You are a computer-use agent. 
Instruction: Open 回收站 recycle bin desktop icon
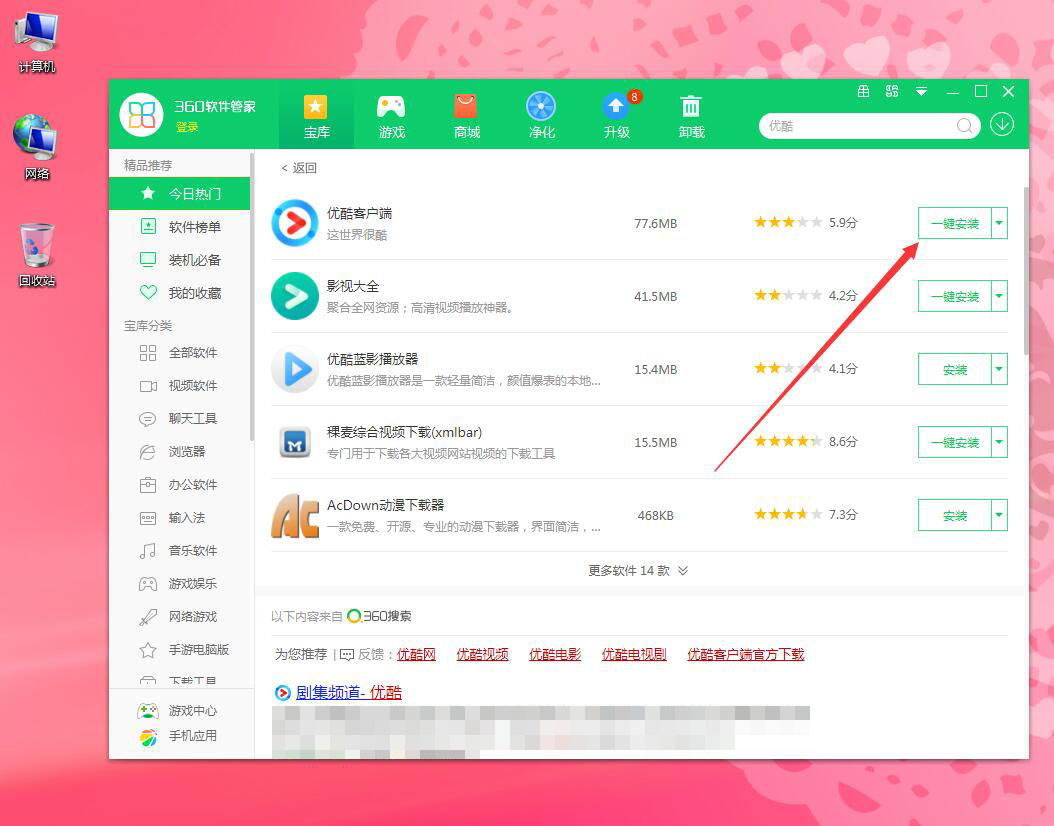click(36, 255)
